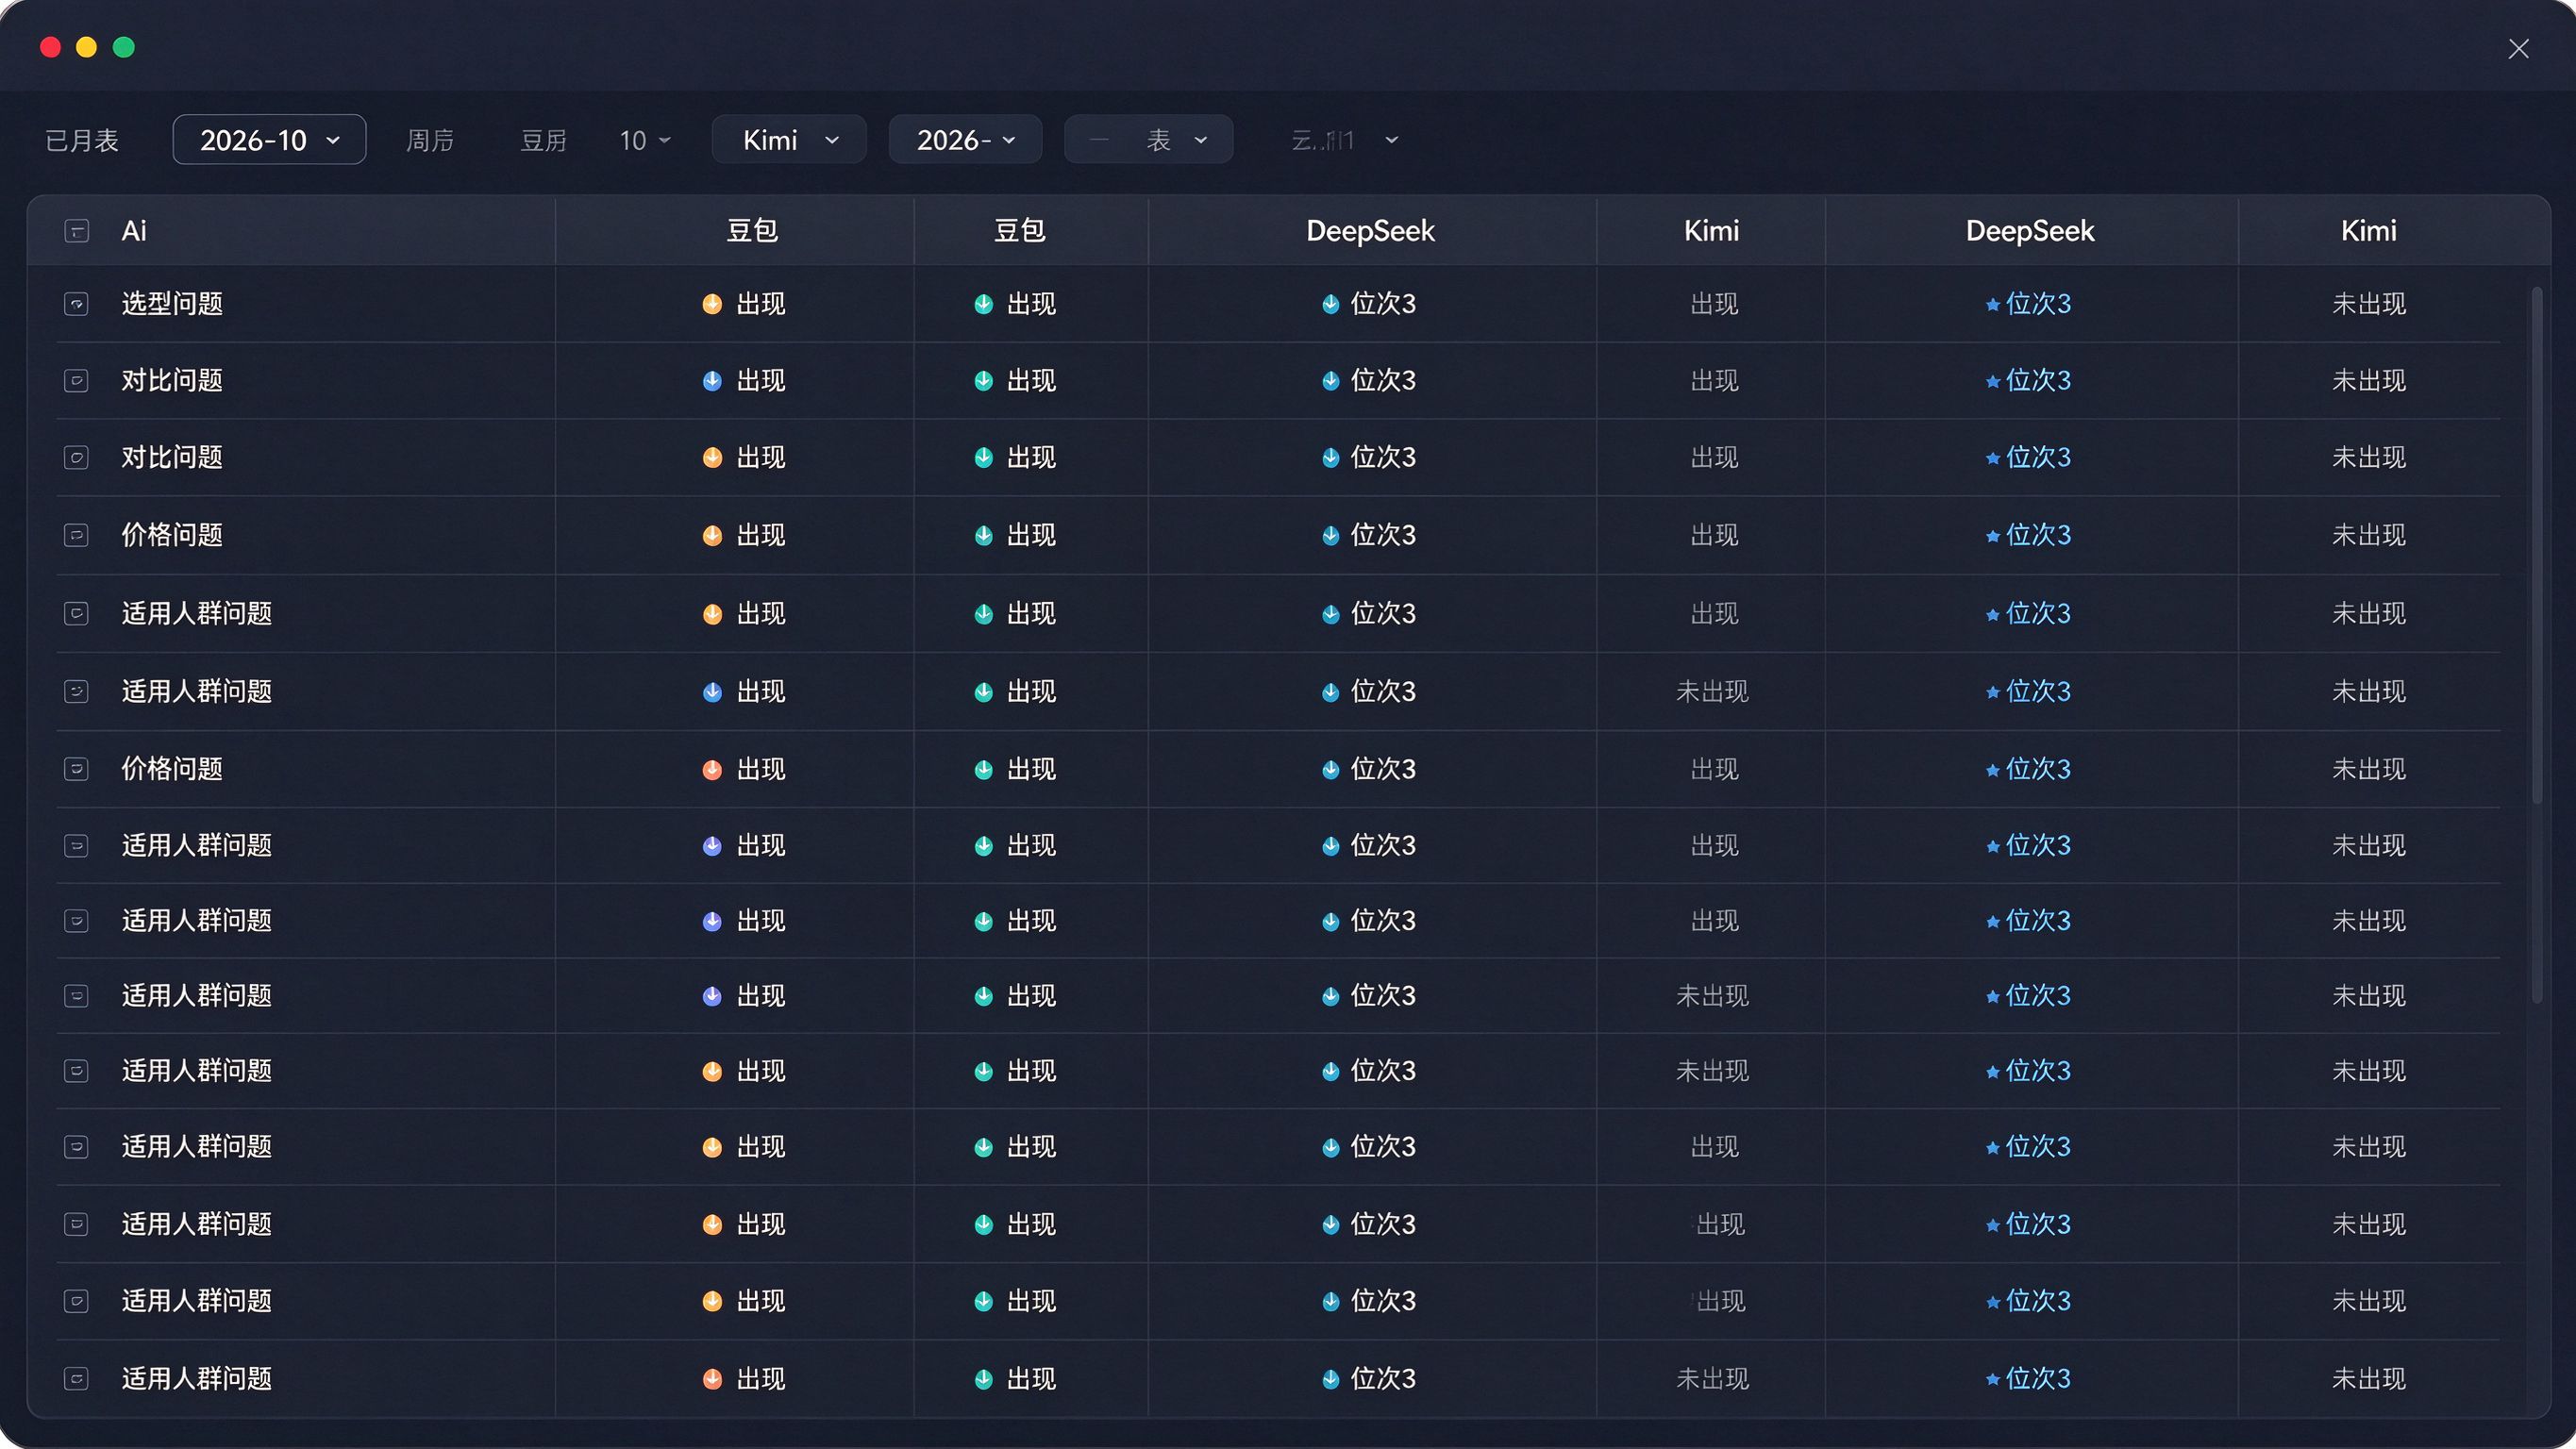Screen dimensions: 2576x1449
Task: Click orange 出现 icon in a 价格问题 row
Action: [712, 536]
